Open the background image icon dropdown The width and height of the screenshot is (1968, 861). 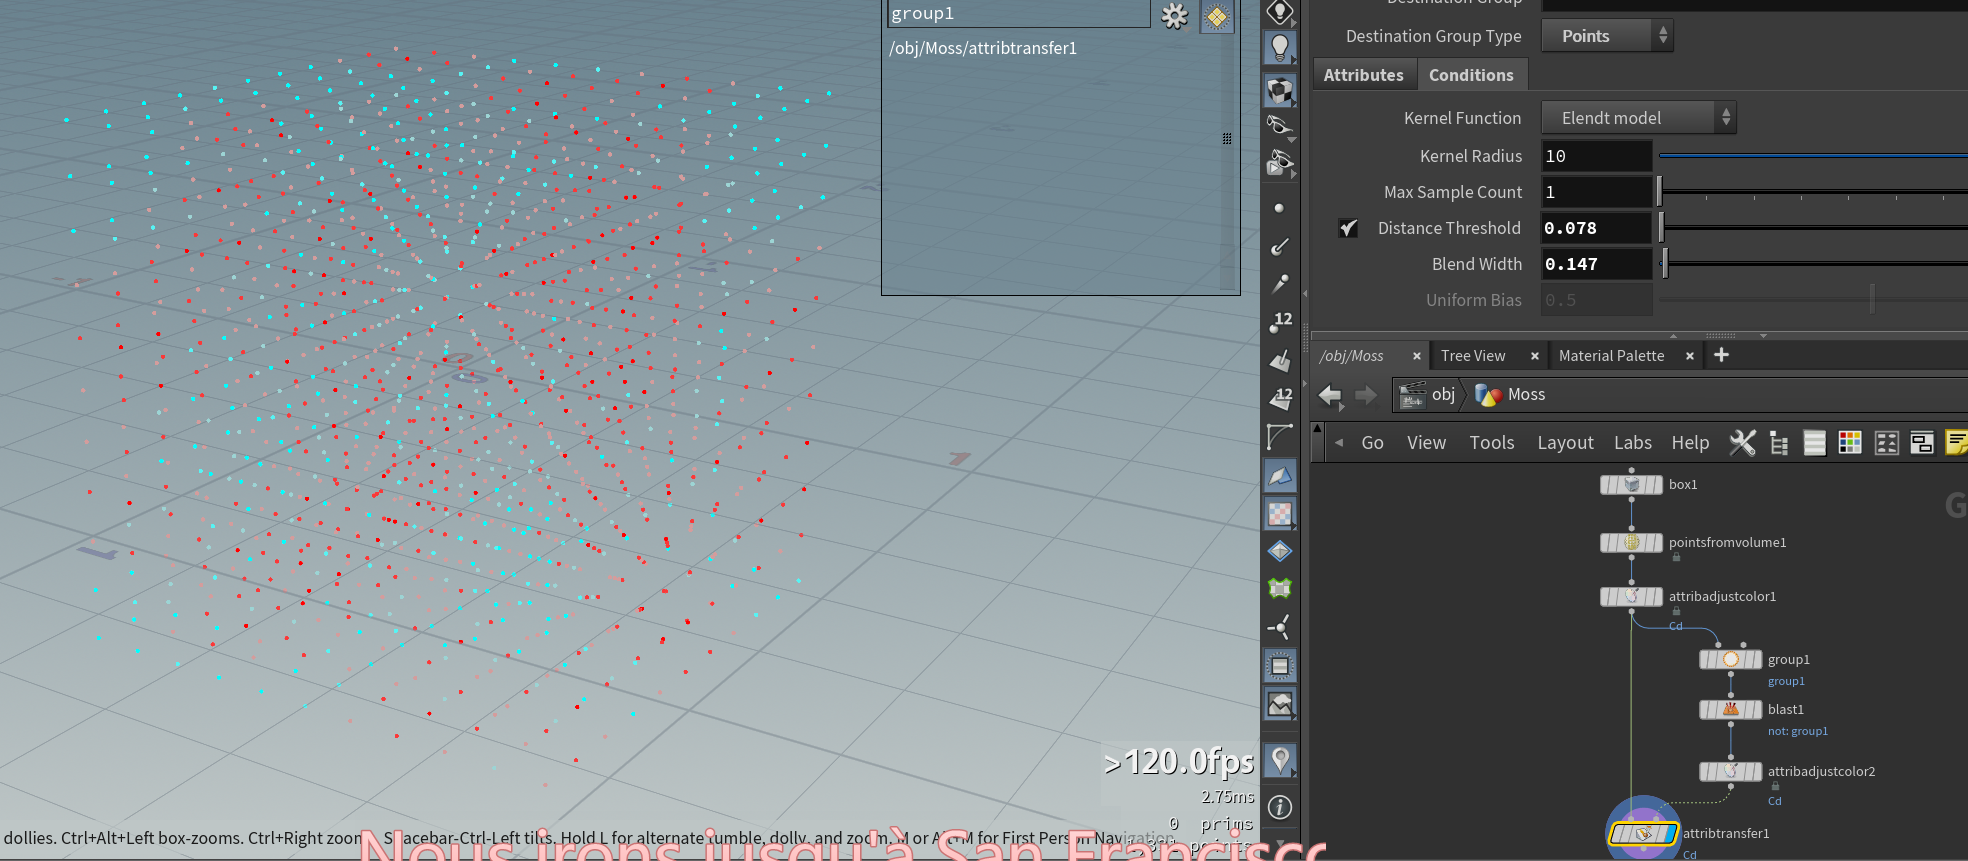tap(1280, 704)
